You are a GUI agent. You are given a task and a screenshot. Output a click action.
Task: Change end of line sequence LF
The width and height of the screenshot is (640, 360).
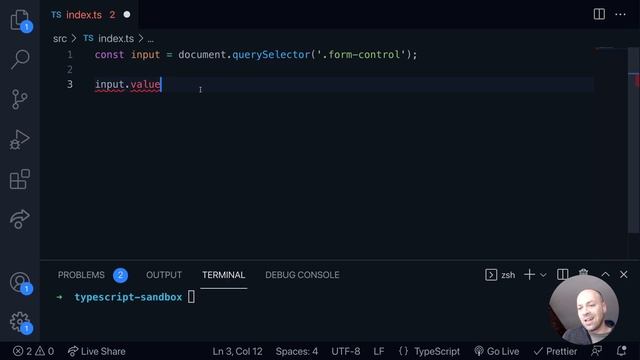(378, 351)
